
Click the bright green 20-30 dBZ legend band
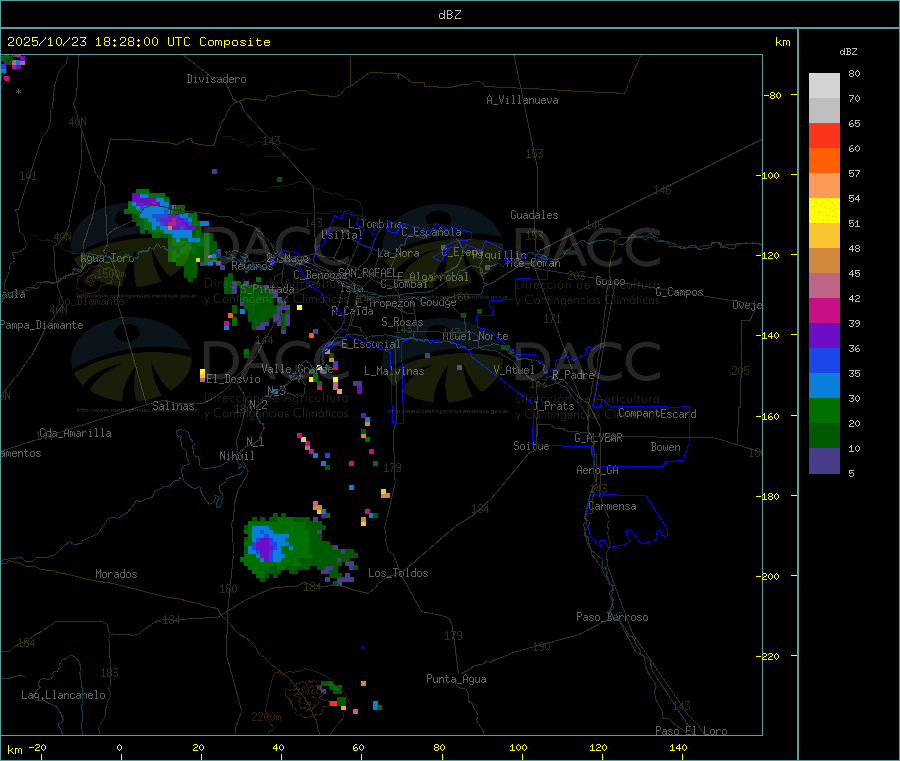click(824, 410)
